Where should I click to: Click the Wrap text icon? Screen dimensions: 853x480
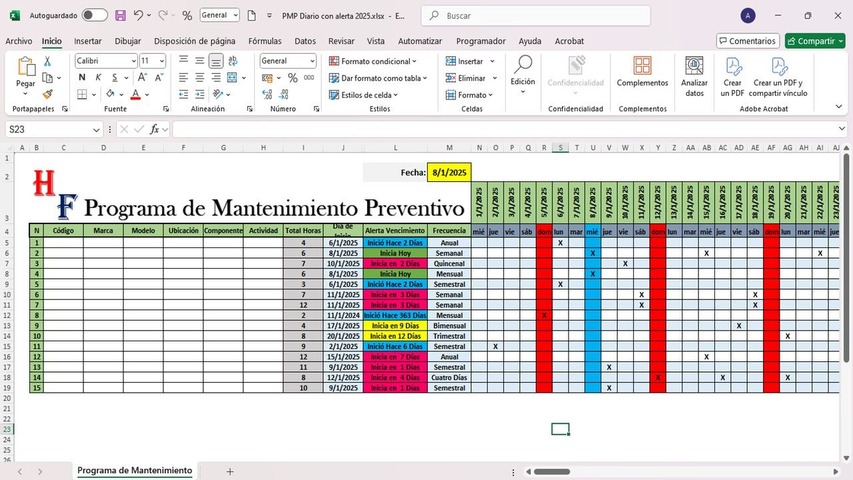(233, 61)
